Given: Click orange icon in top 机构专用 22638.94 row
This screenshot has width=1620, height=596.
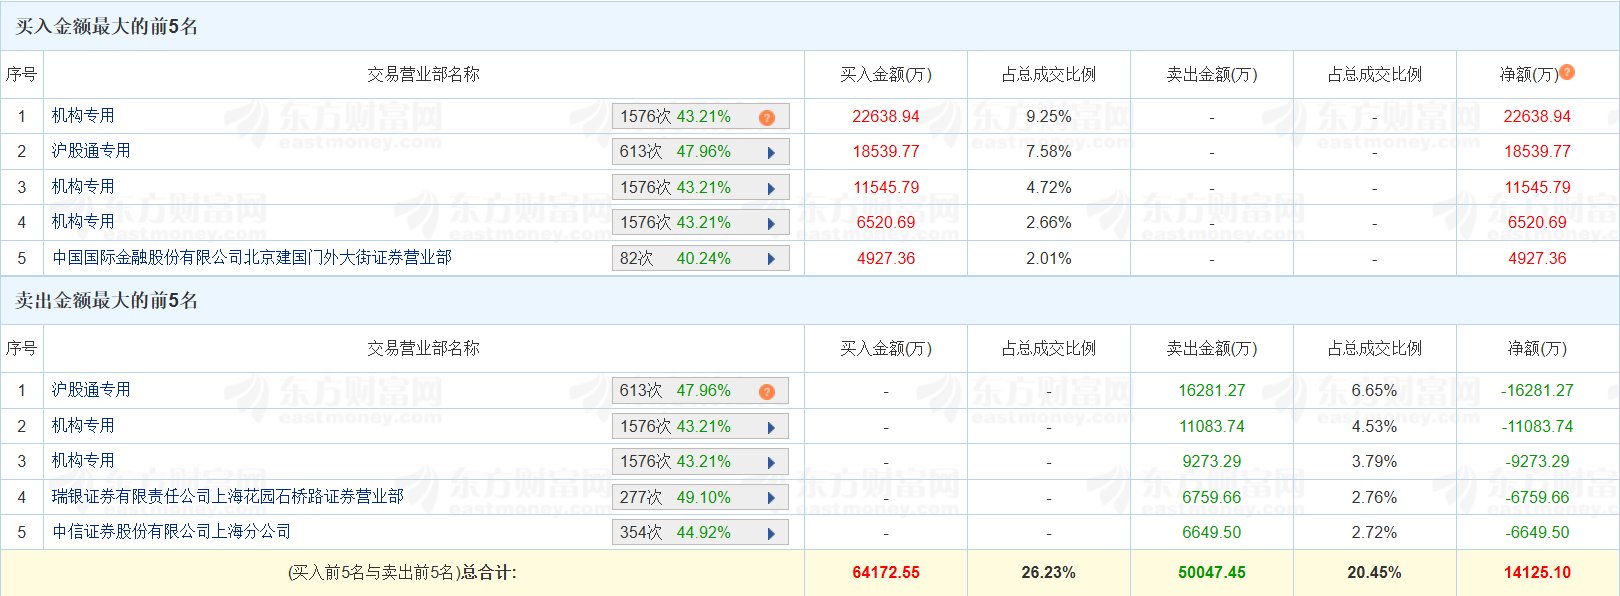Looking at the screenshot, I should coord(767,118).
